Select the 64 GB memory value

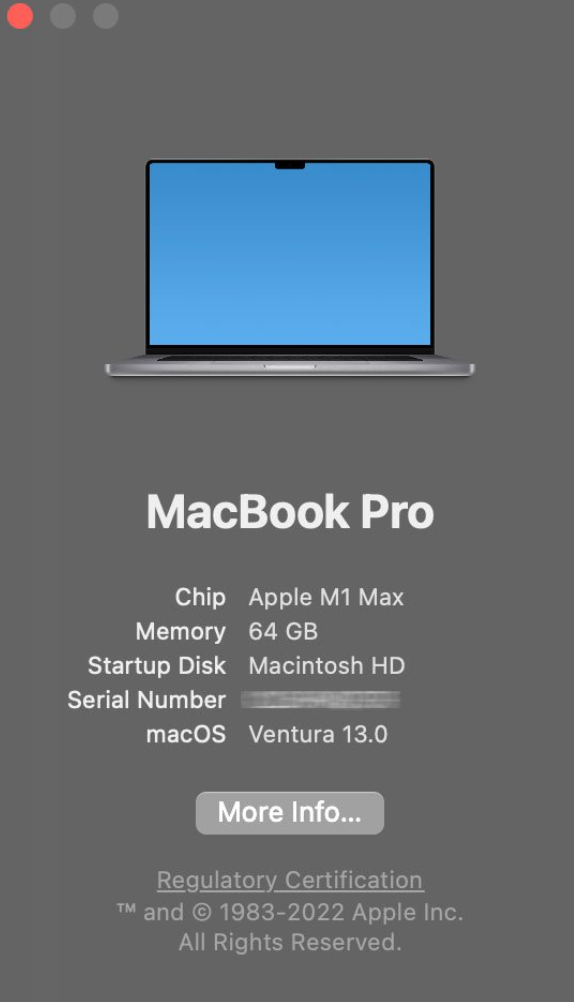click(x=283, y=631)
